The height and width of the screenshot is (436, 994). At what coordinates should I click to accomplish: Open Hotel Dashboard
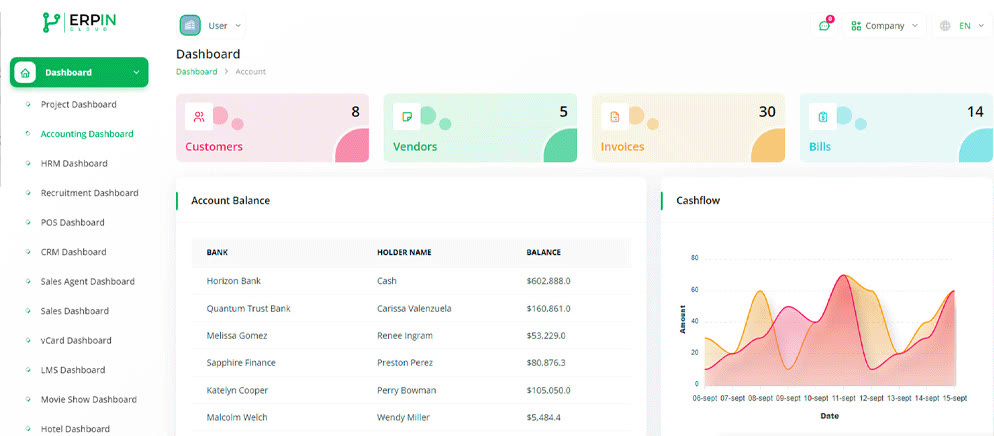75,429
